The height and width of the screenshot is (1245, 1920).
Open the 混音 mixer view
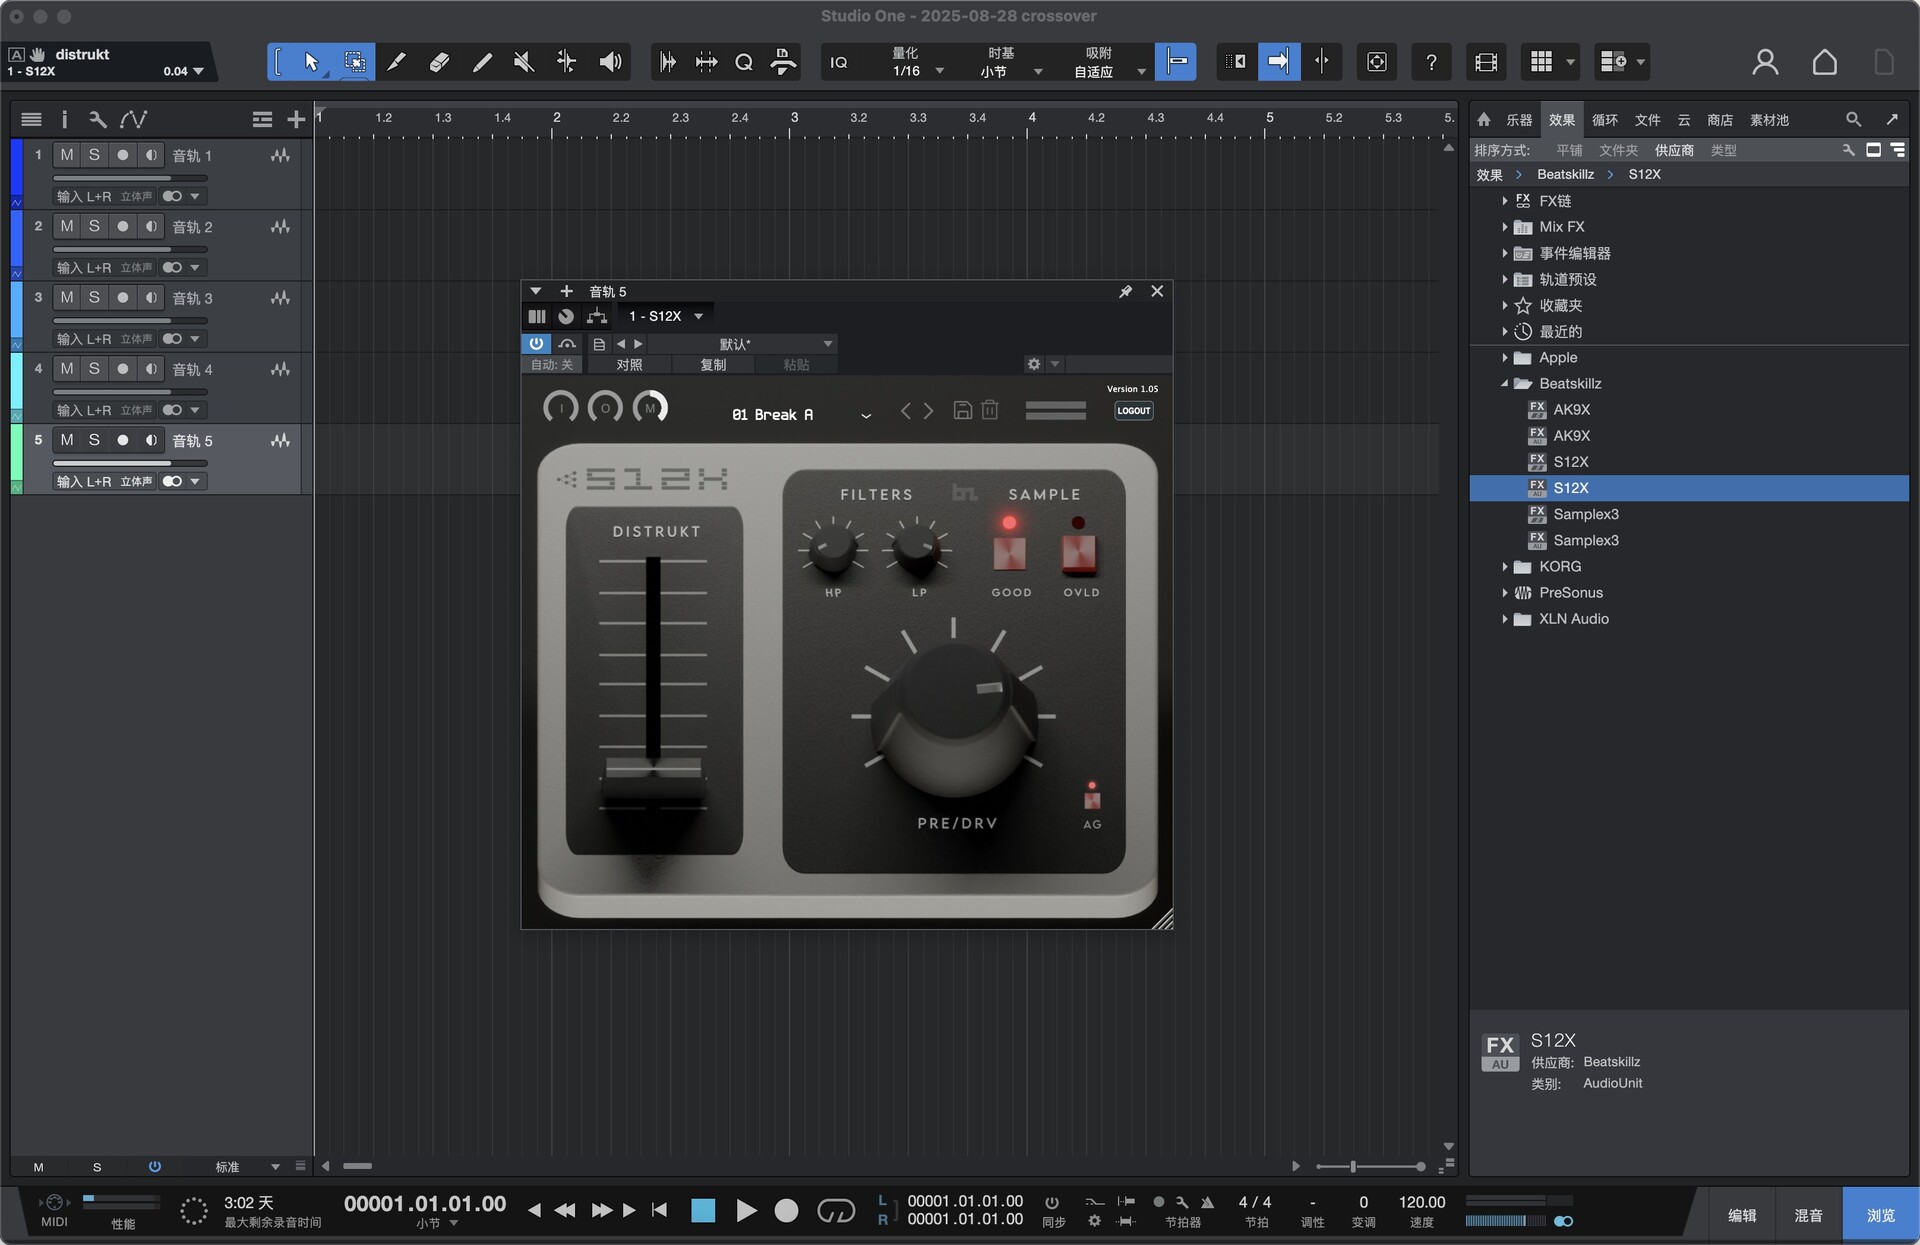[1808, 1215]
